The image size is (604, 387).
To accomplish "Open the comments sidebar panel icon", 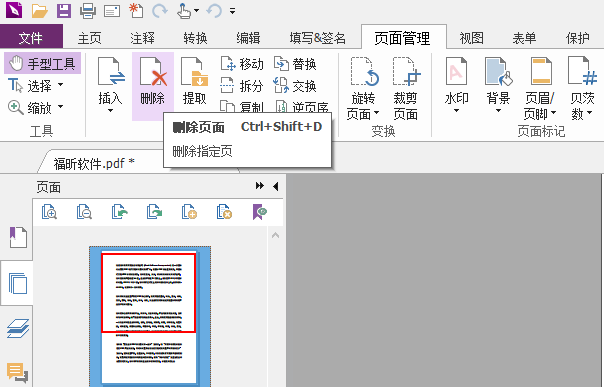I will coord(17,373).
